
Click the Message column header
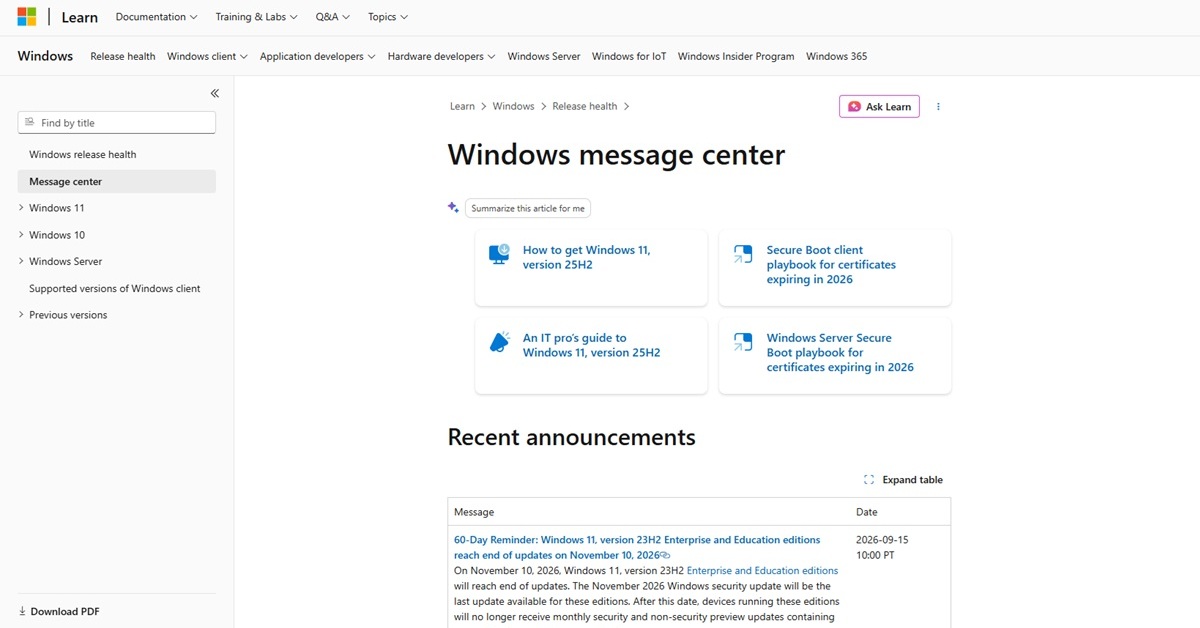click(474, 512)
